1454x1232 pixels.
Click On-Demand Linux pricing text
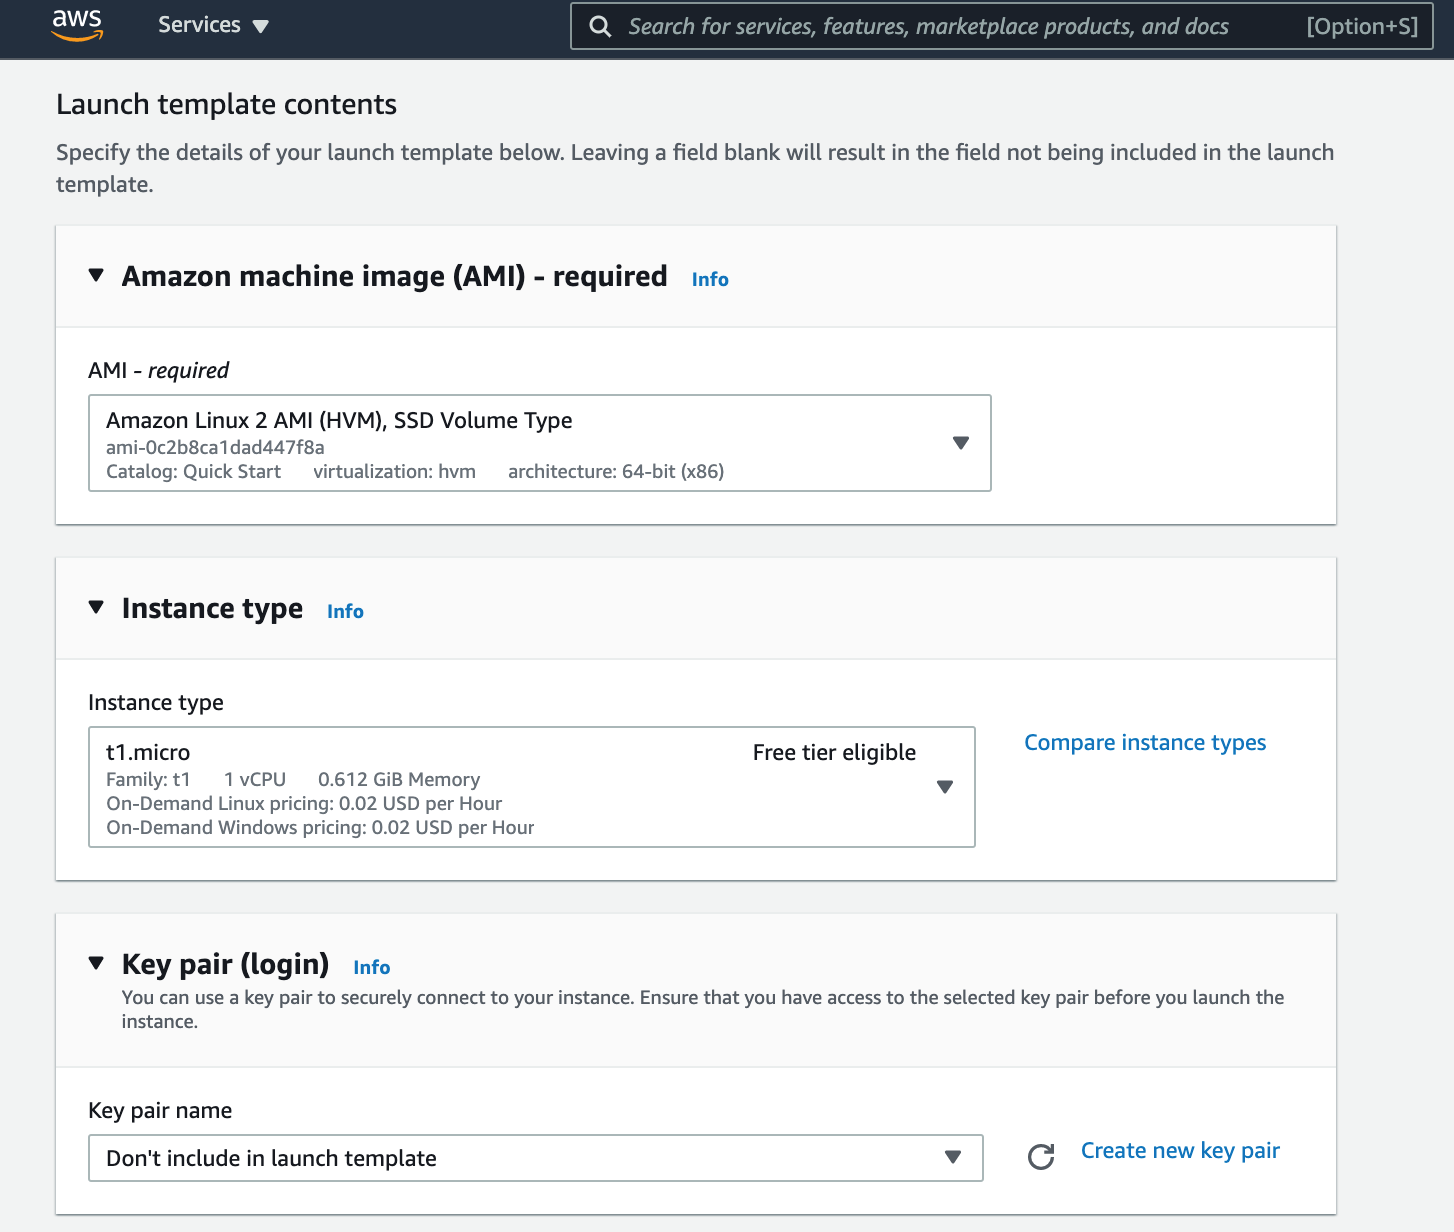coord(304,804)
